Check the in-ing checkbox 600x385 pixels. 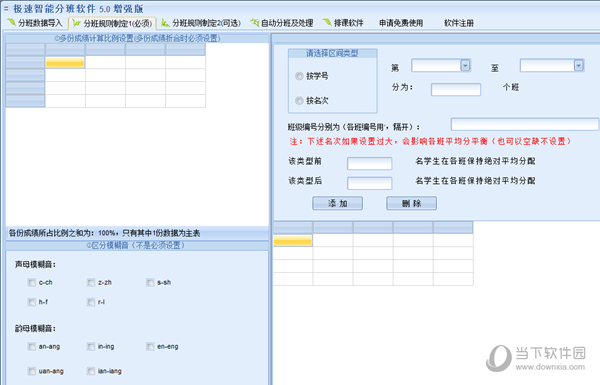tap(91, 346)
